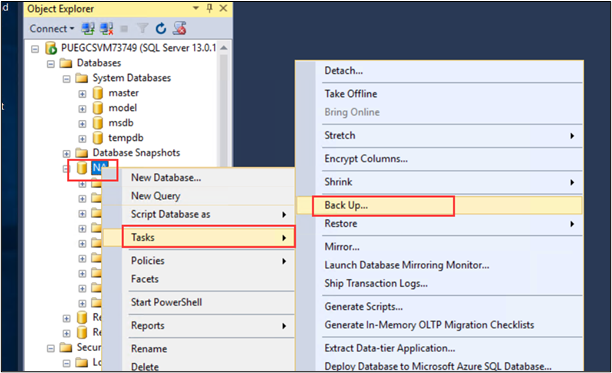Click the server icon with green arrow
Screen dimensions: 612x373
51,48
